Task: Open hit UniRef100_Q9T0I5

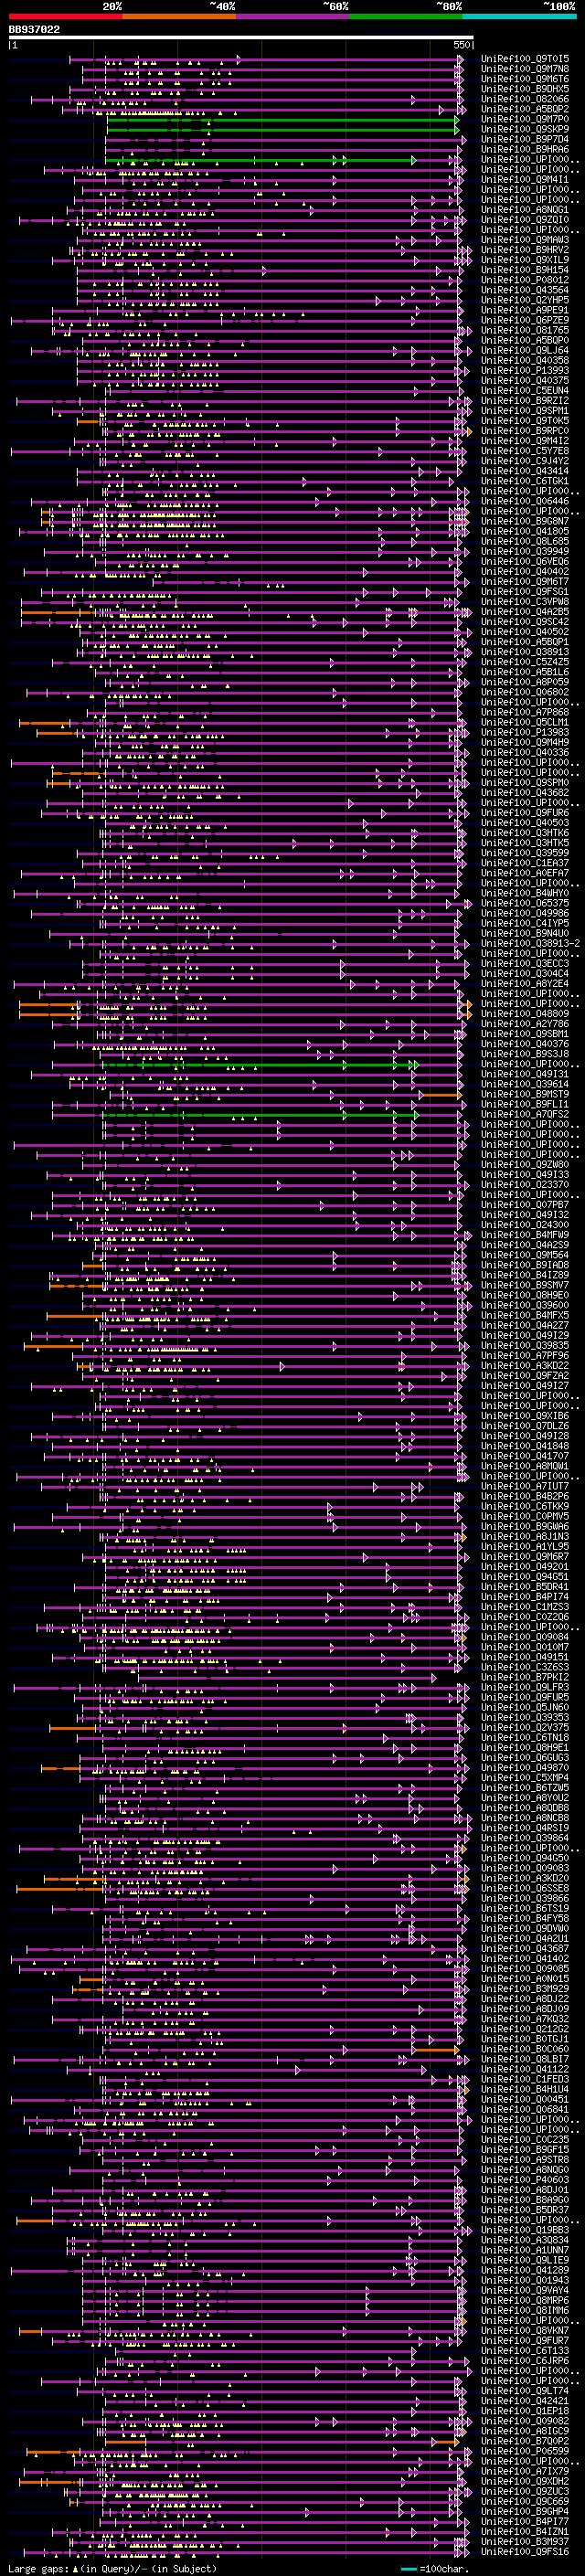Action: click(x=525, y=59)
